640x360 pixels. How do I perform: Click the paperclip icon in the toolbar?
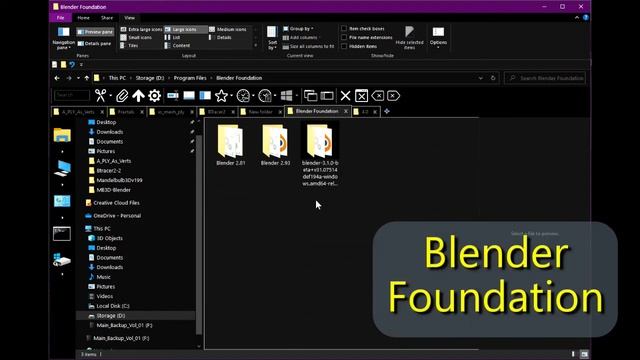[x=122, y=96]
